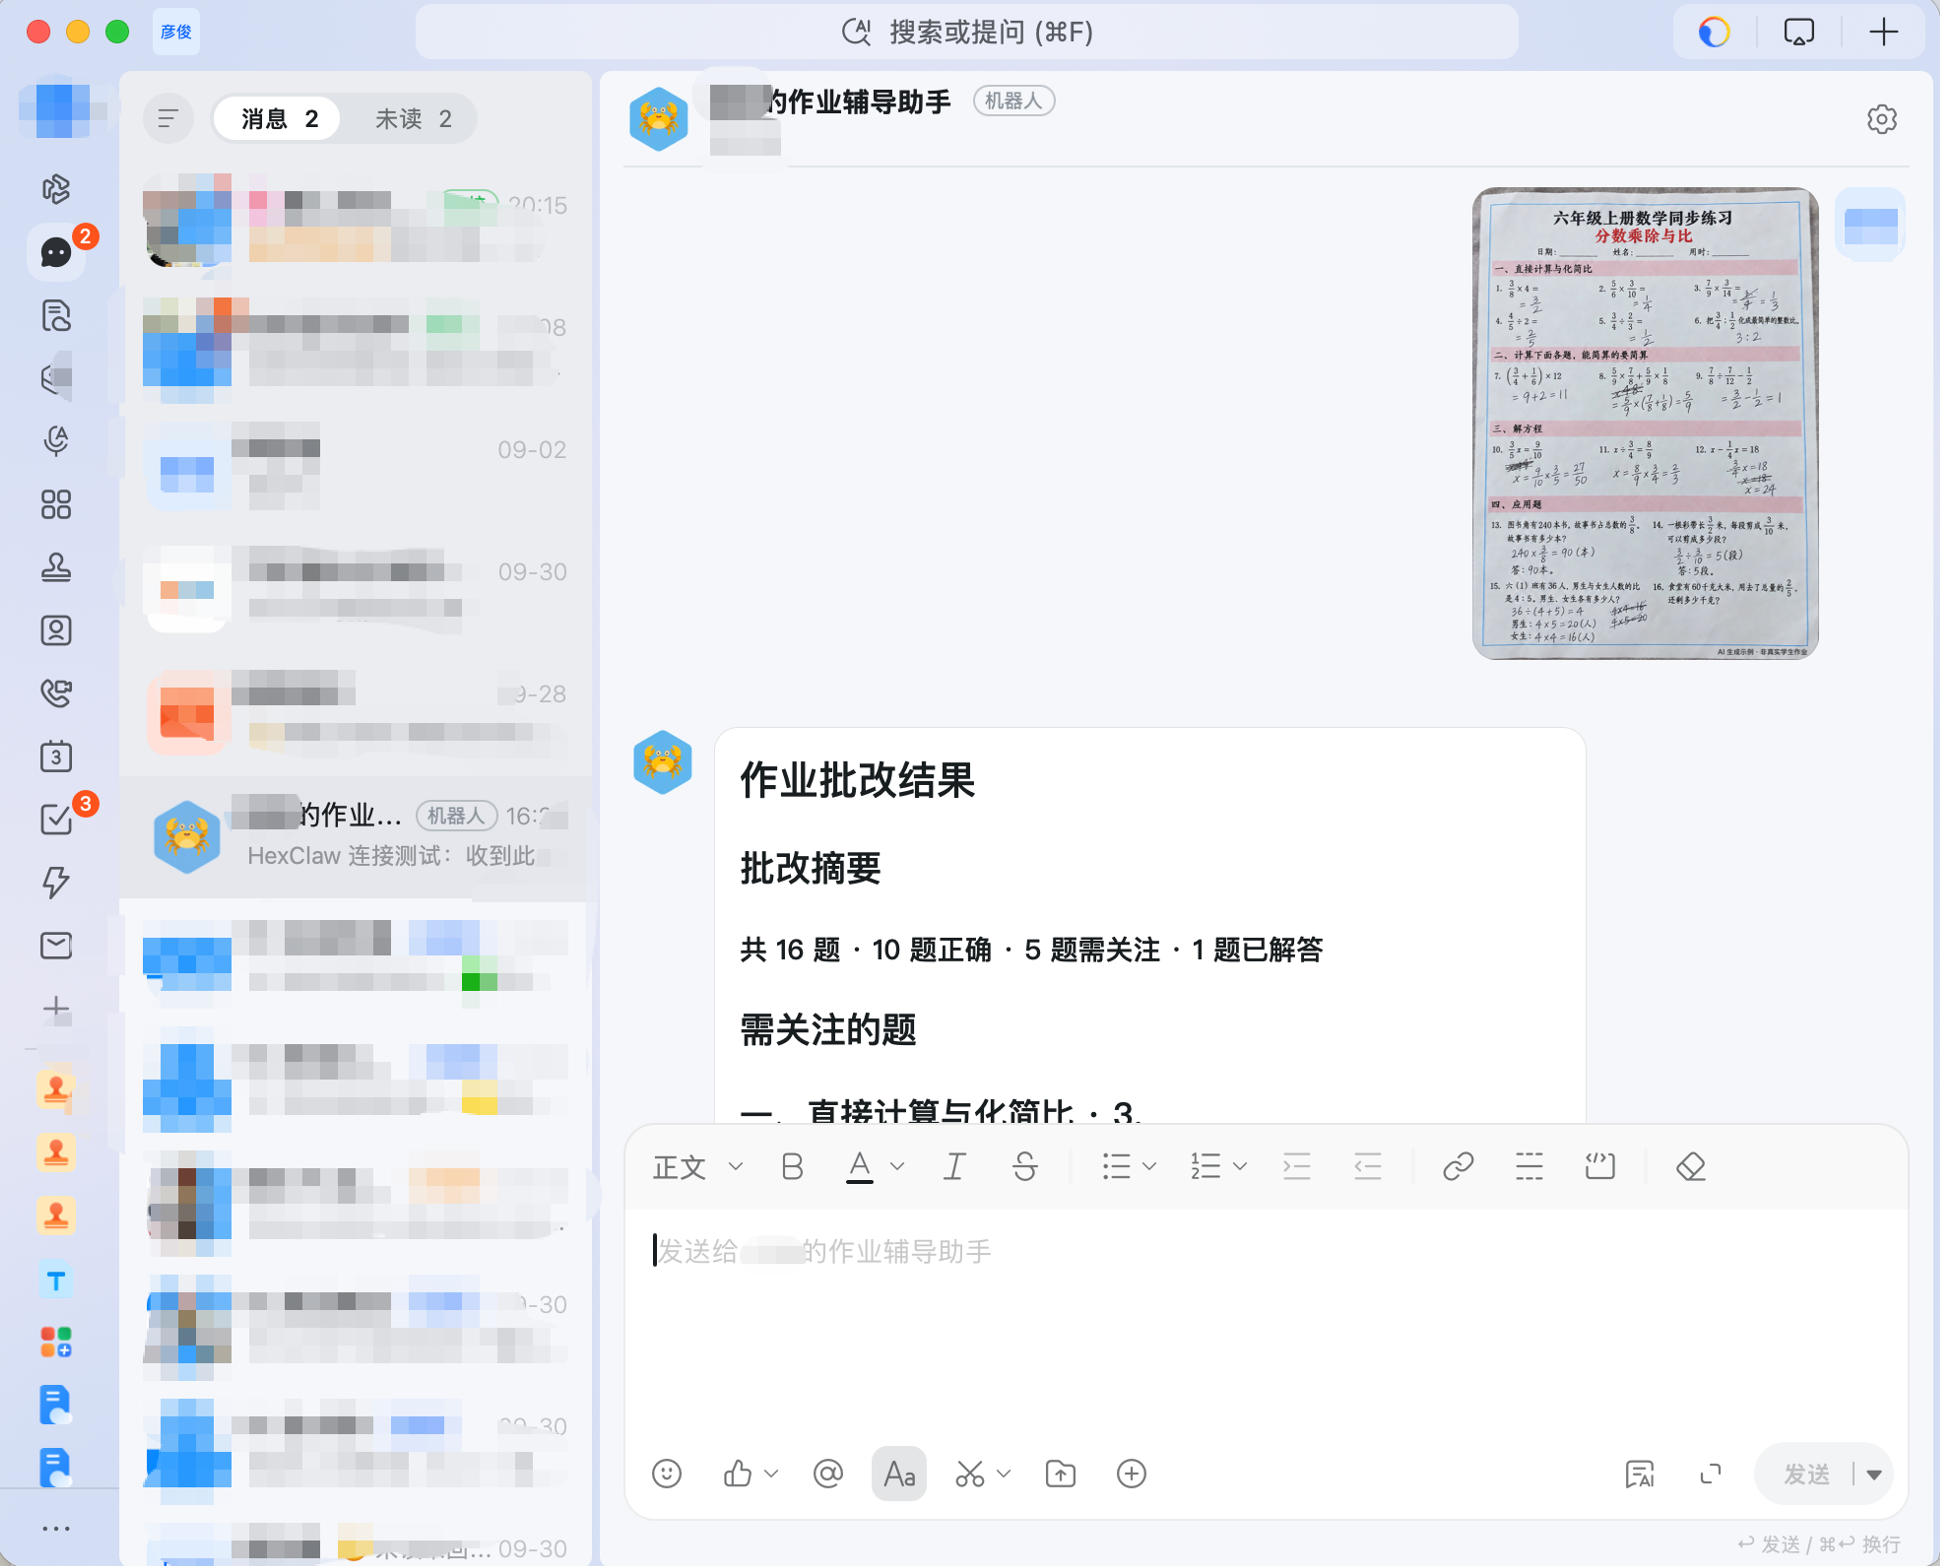Clear formatting with the eraser icon
This screenshot has width=1940, height=1566.
click(1691, 1166)
